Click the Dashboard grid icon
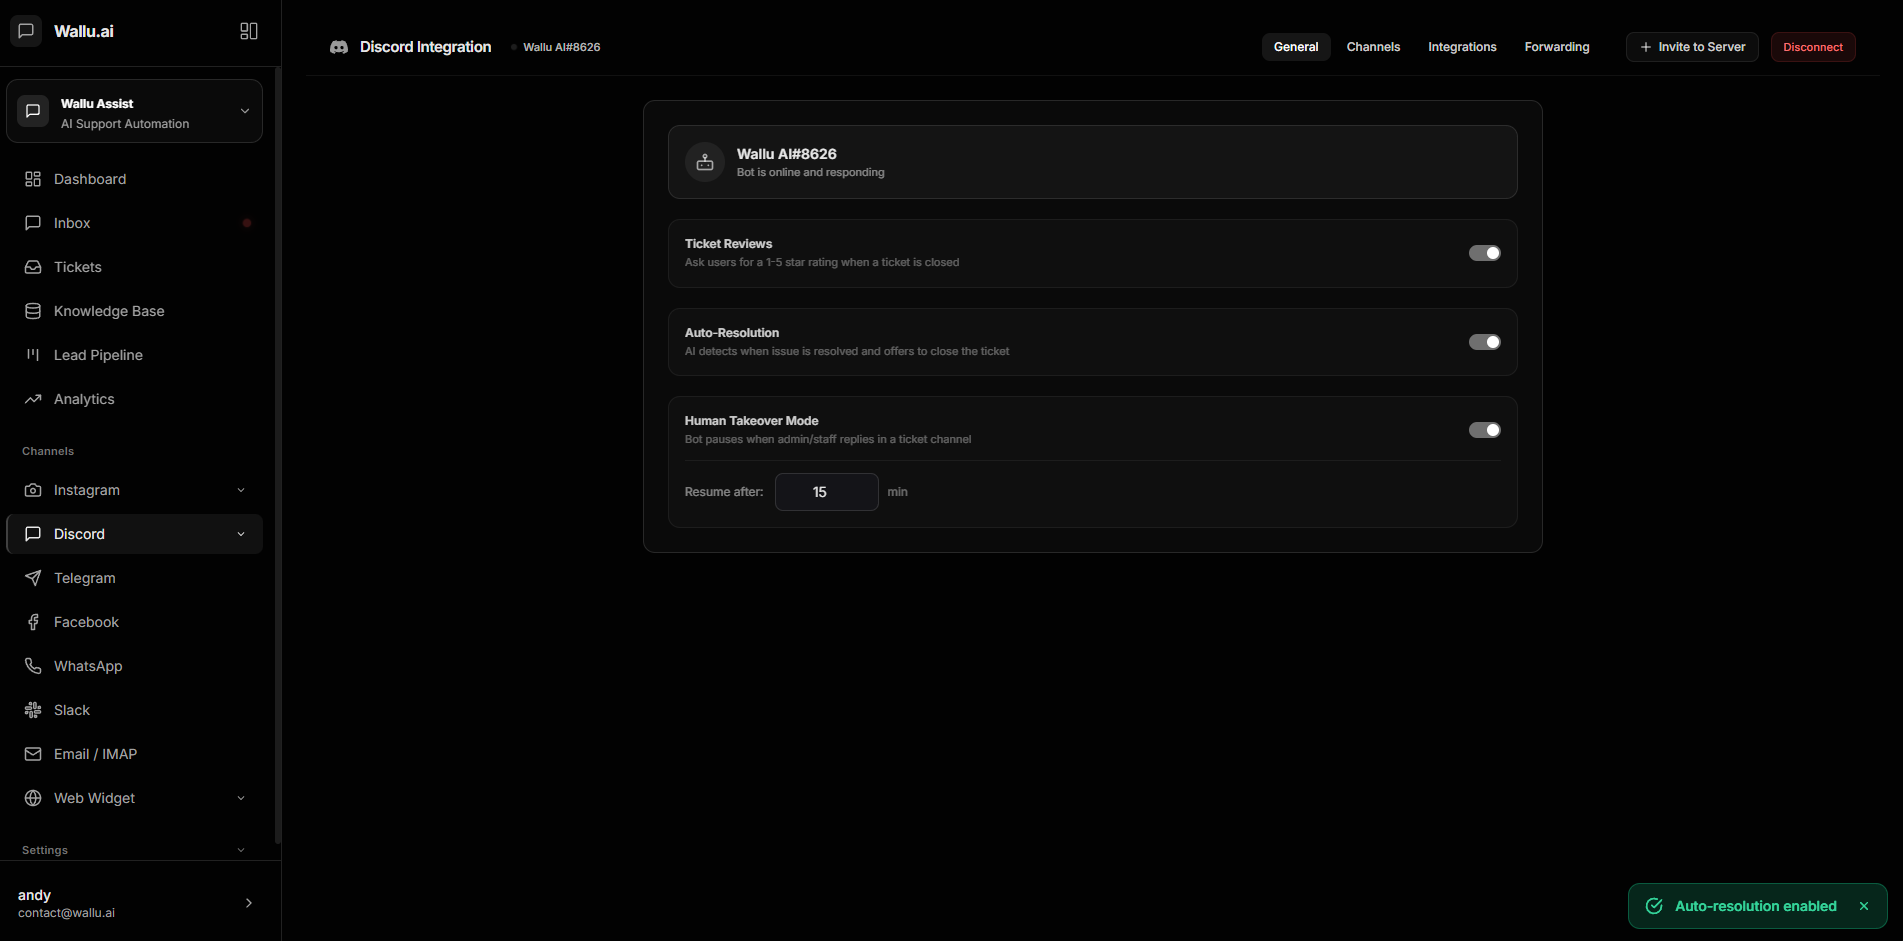Screen dimensions: 1903x941 [x=33, y=179]
